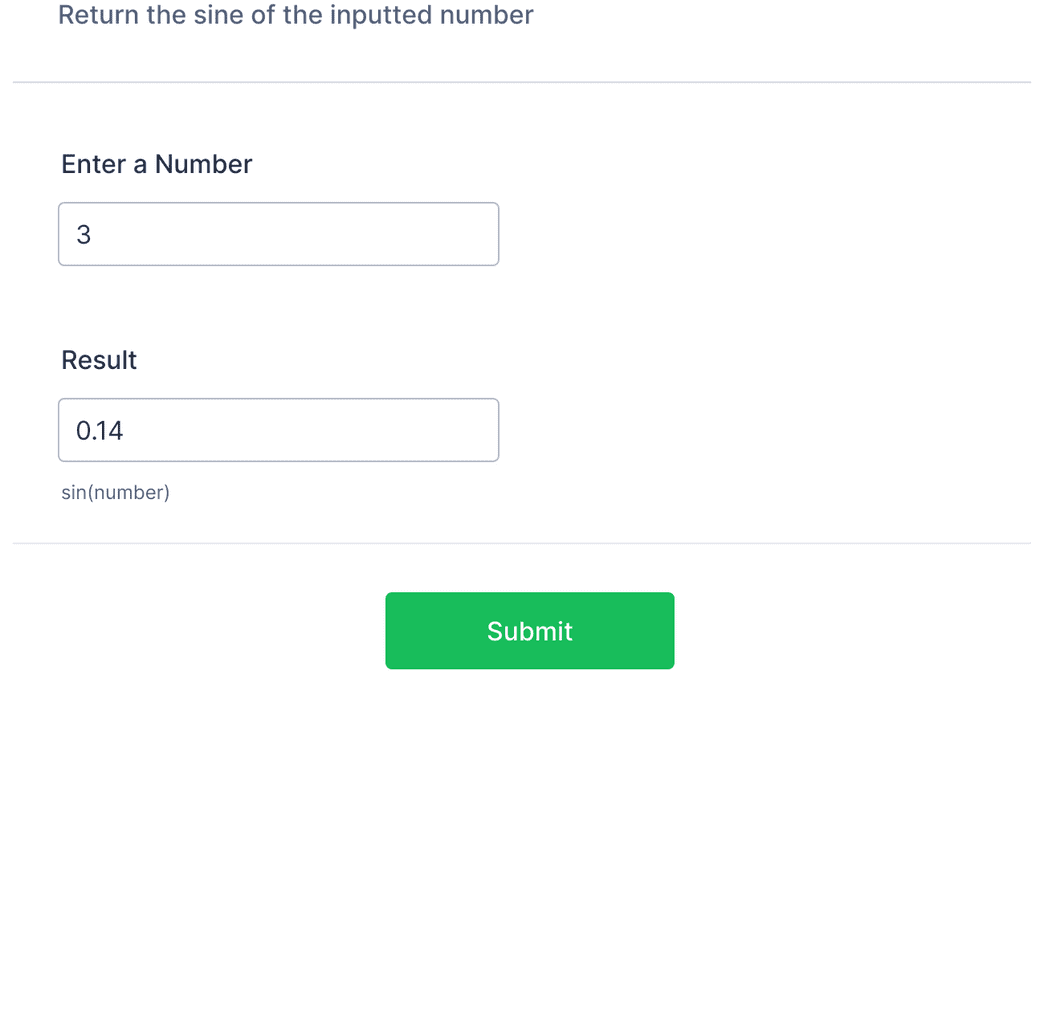Click the left portion of the number field

(x=110, y=233)
